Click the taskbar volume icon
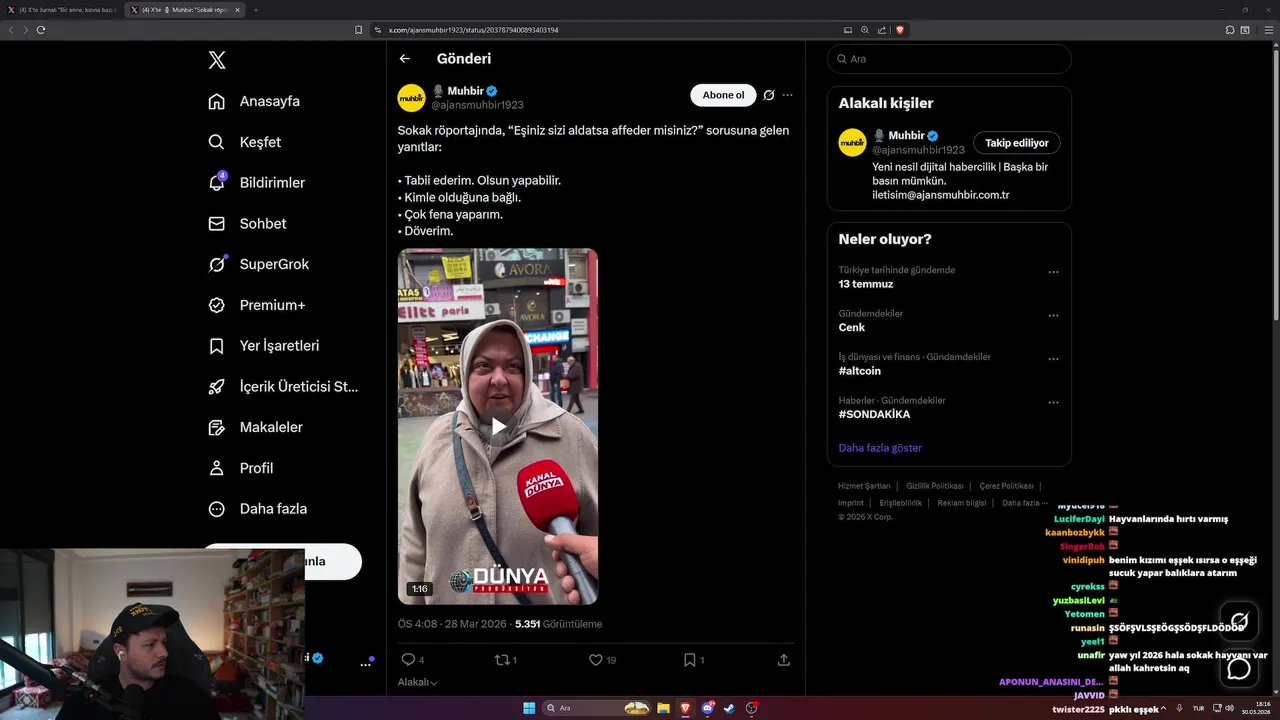1280x720 pixels. click(1229, 708)
